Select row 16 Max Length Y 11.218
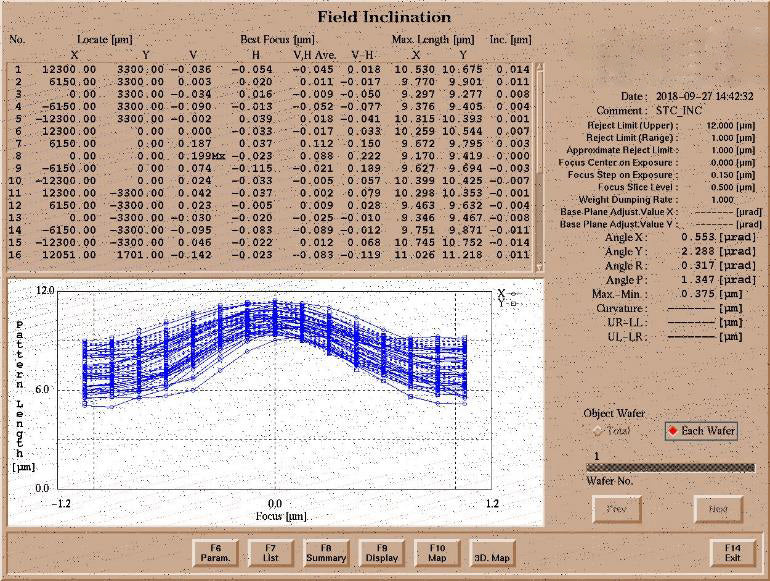The image size is (770, 581). [x=462, y=255]
